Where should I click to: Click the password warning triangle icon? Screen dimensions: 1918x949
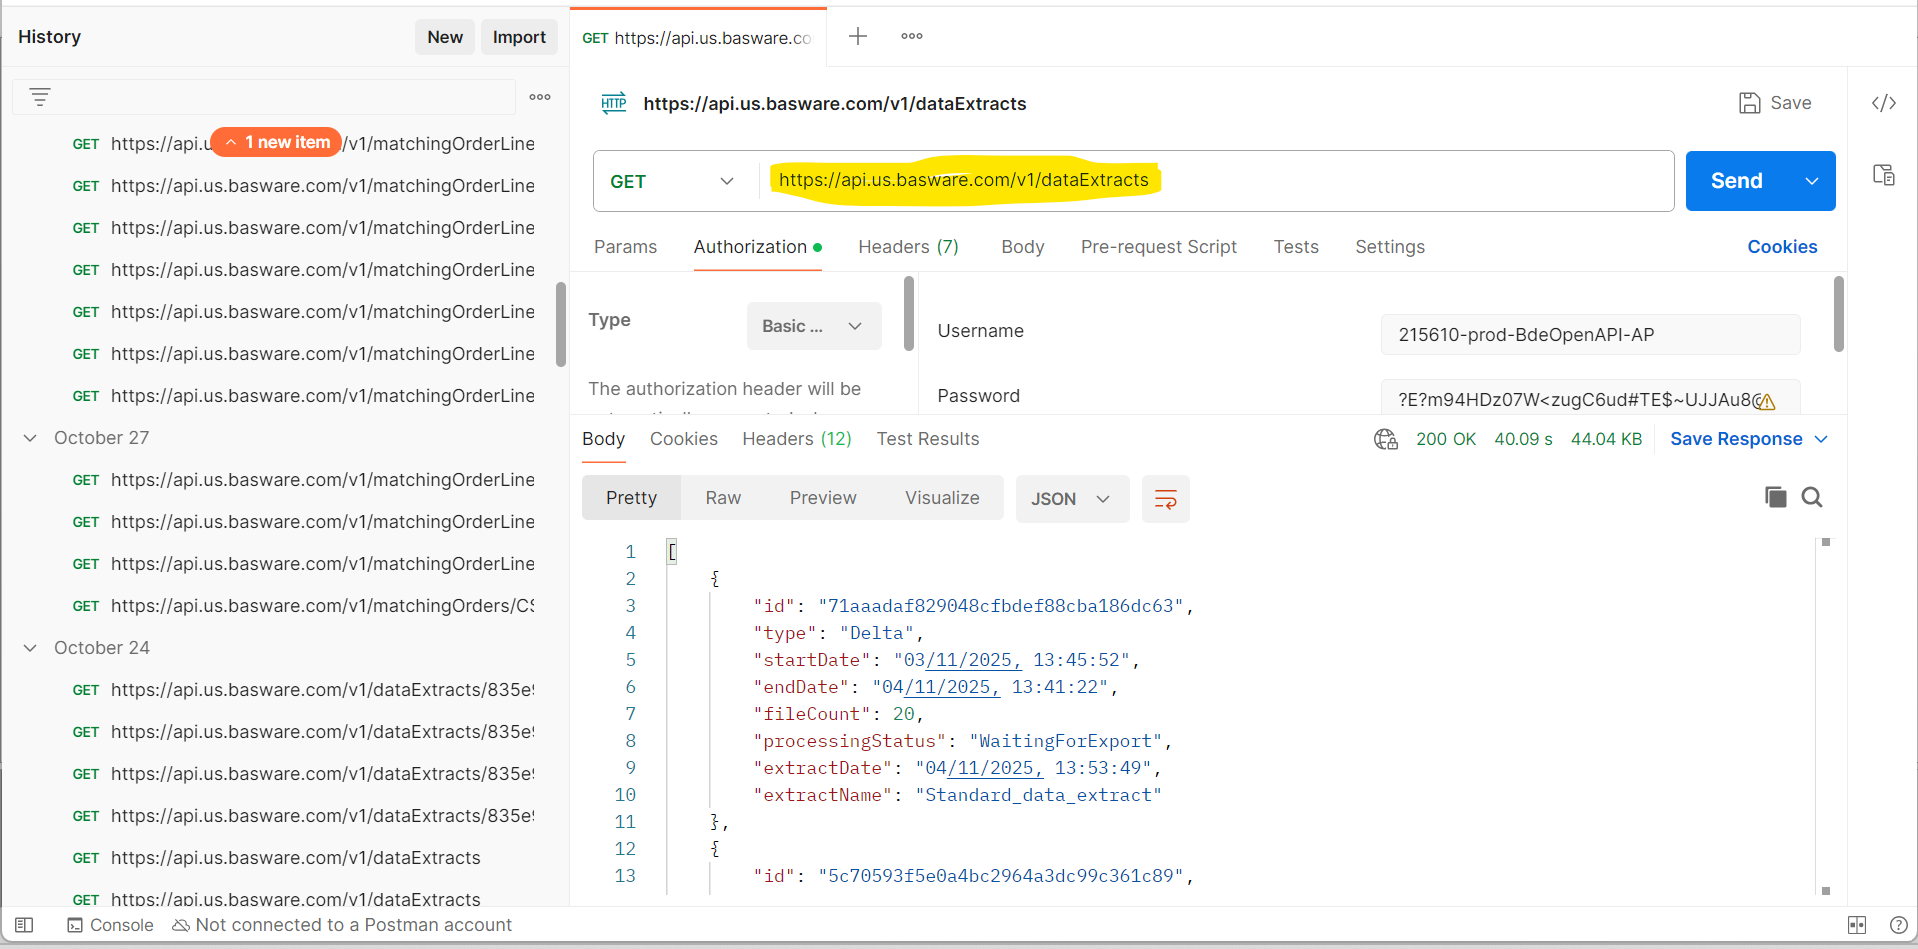coord(1766,401)
